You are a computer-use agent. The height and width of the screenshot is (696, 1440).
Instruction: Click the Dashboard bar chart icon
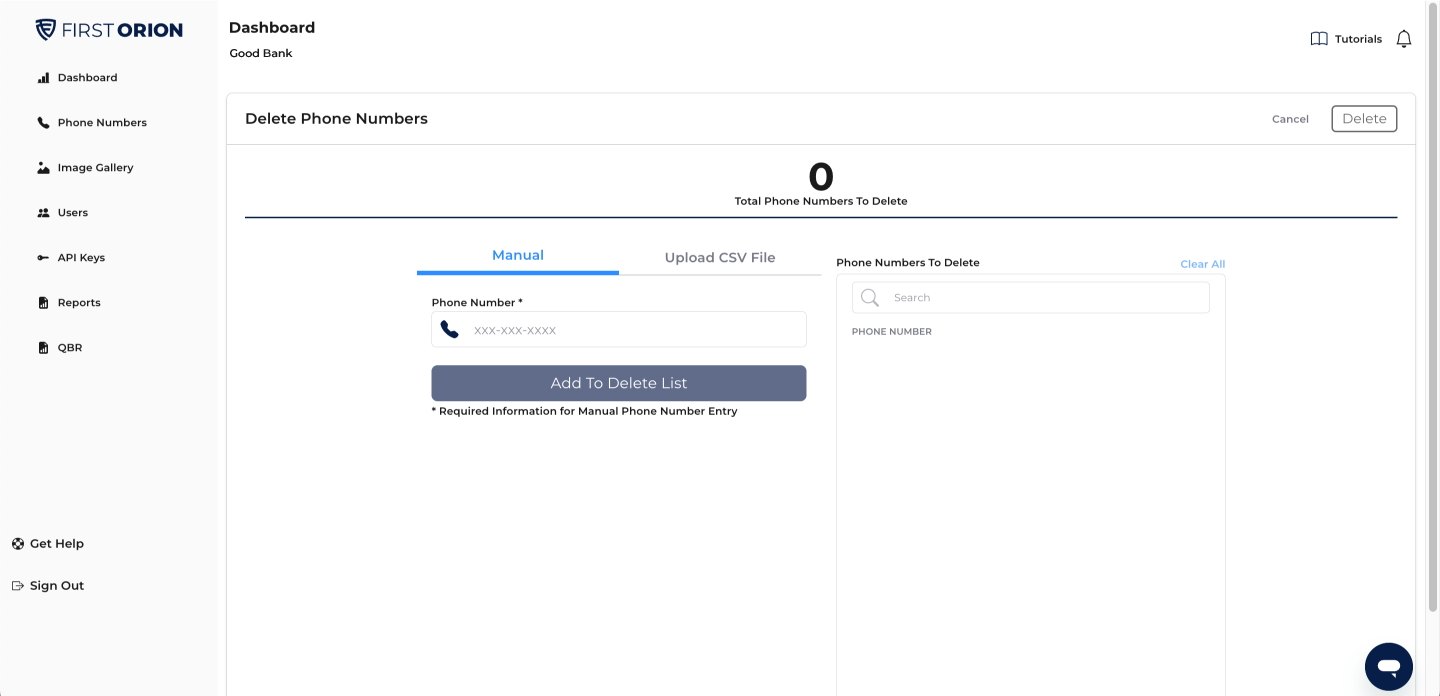[x=43, y=78]
